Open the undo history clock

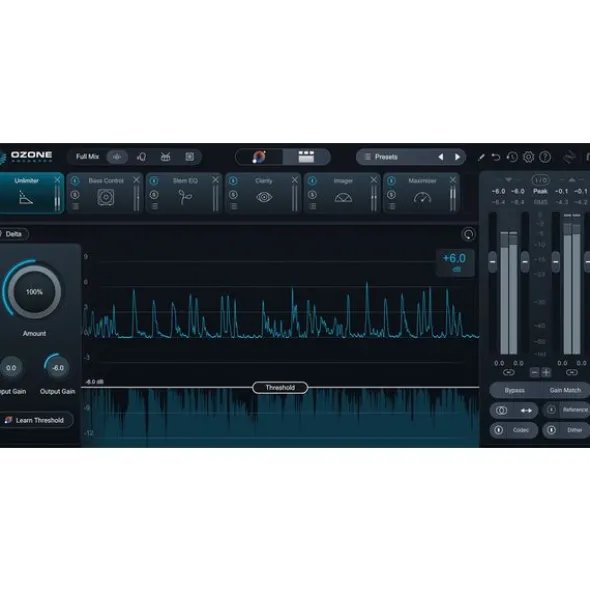tap(512, 157)
